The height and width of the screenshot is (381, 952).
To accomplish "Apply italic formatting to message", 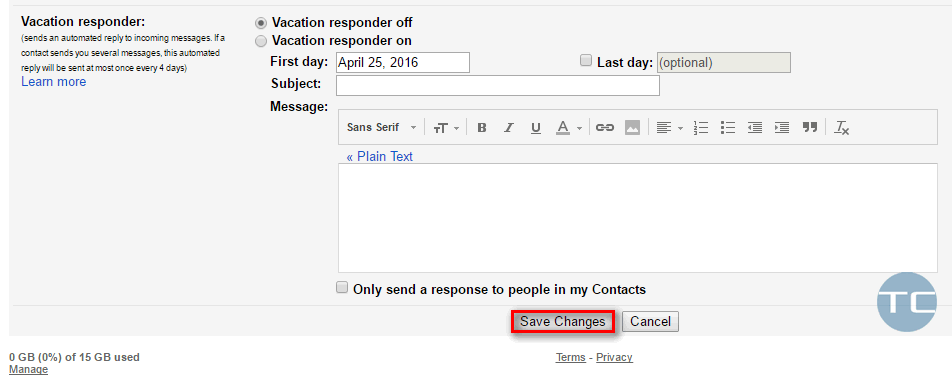I will [509, 127].
